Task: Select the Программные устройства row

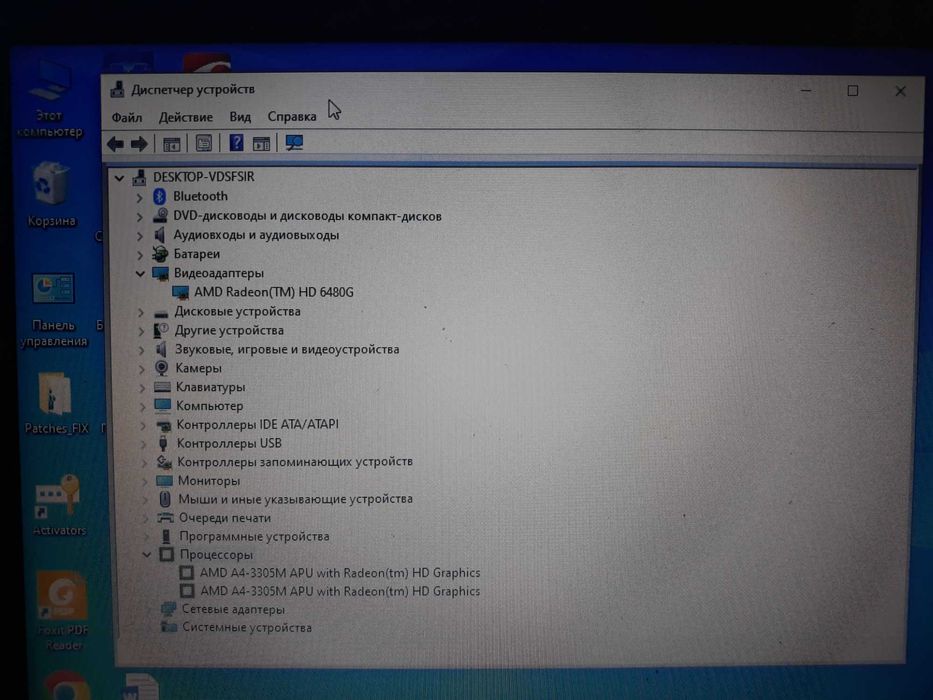Action: click(254, 536)
